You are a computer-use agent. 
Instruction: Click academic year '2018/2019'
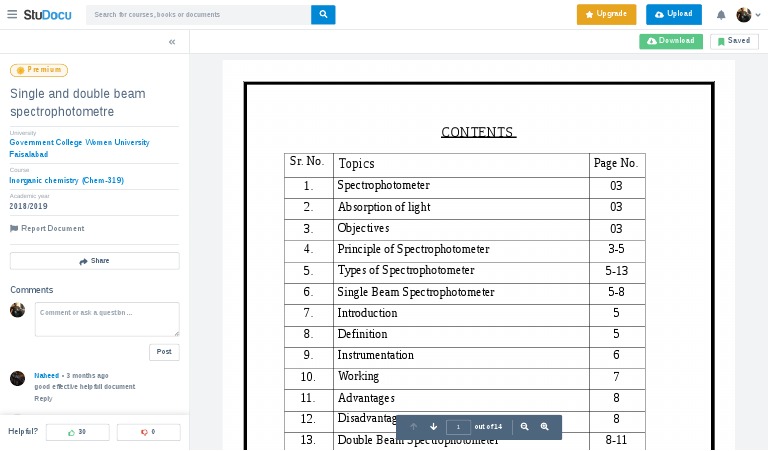[x=28, y=206]
